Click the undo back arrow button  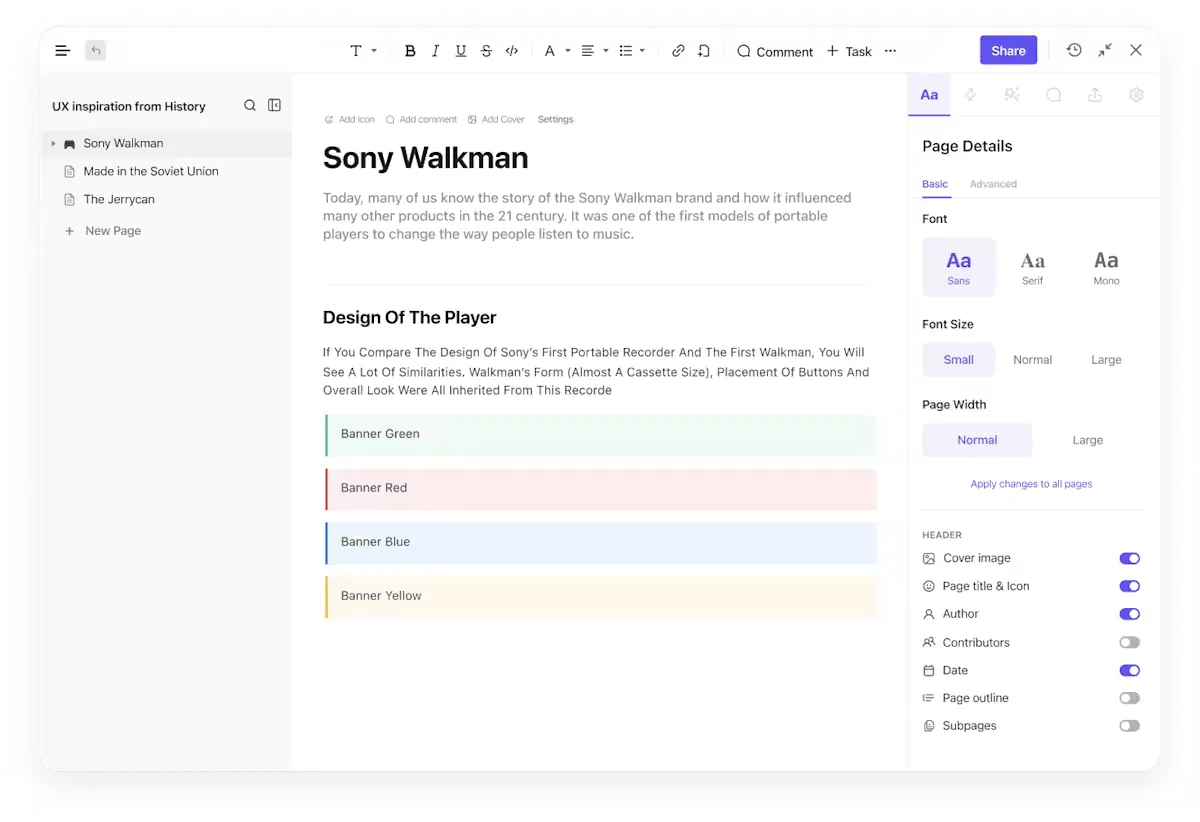[95, 50]
